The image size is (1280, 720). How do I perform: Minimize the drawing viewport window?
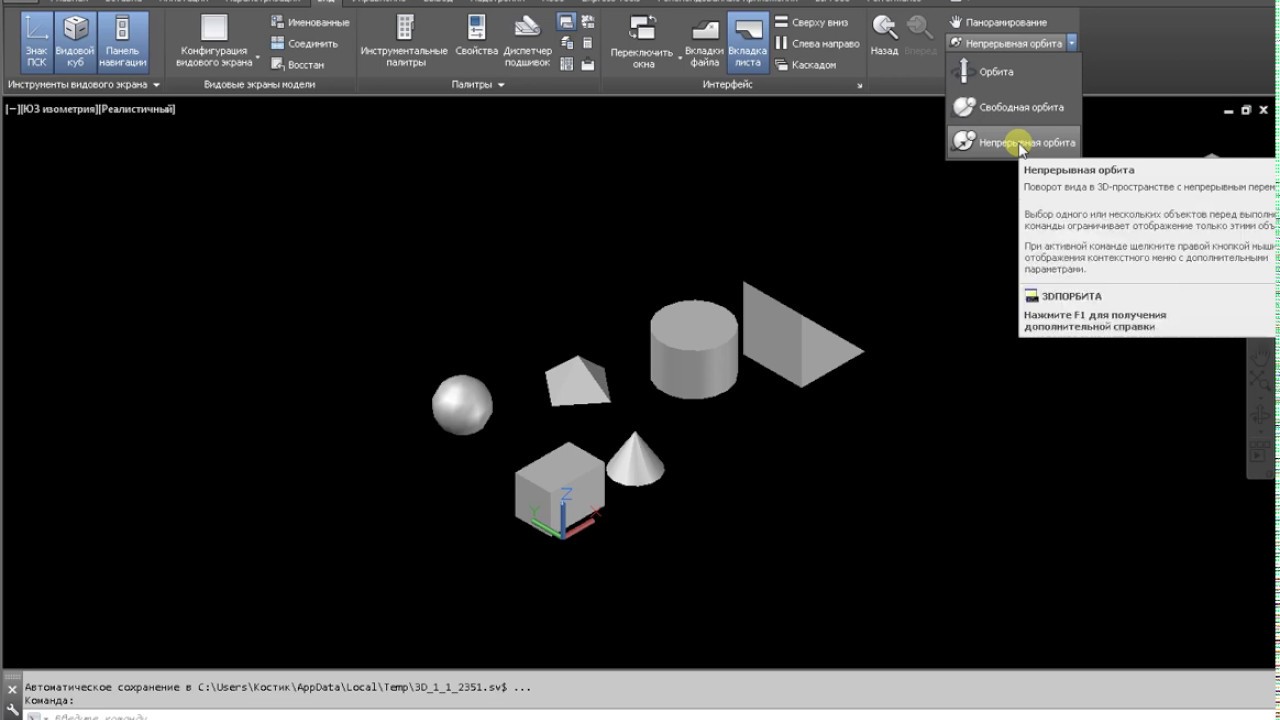(1228, 111)
